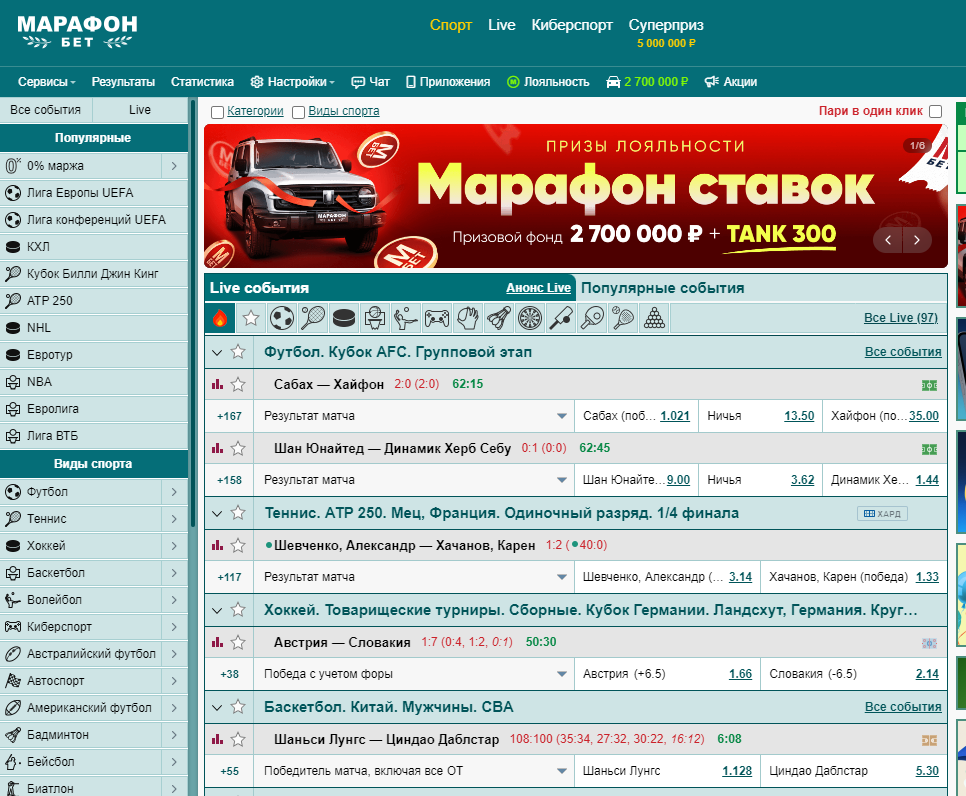Expand the 0% маржа sidebar arrow
The height and width of the screenshot is (796, 966).
tap(174, 166)
